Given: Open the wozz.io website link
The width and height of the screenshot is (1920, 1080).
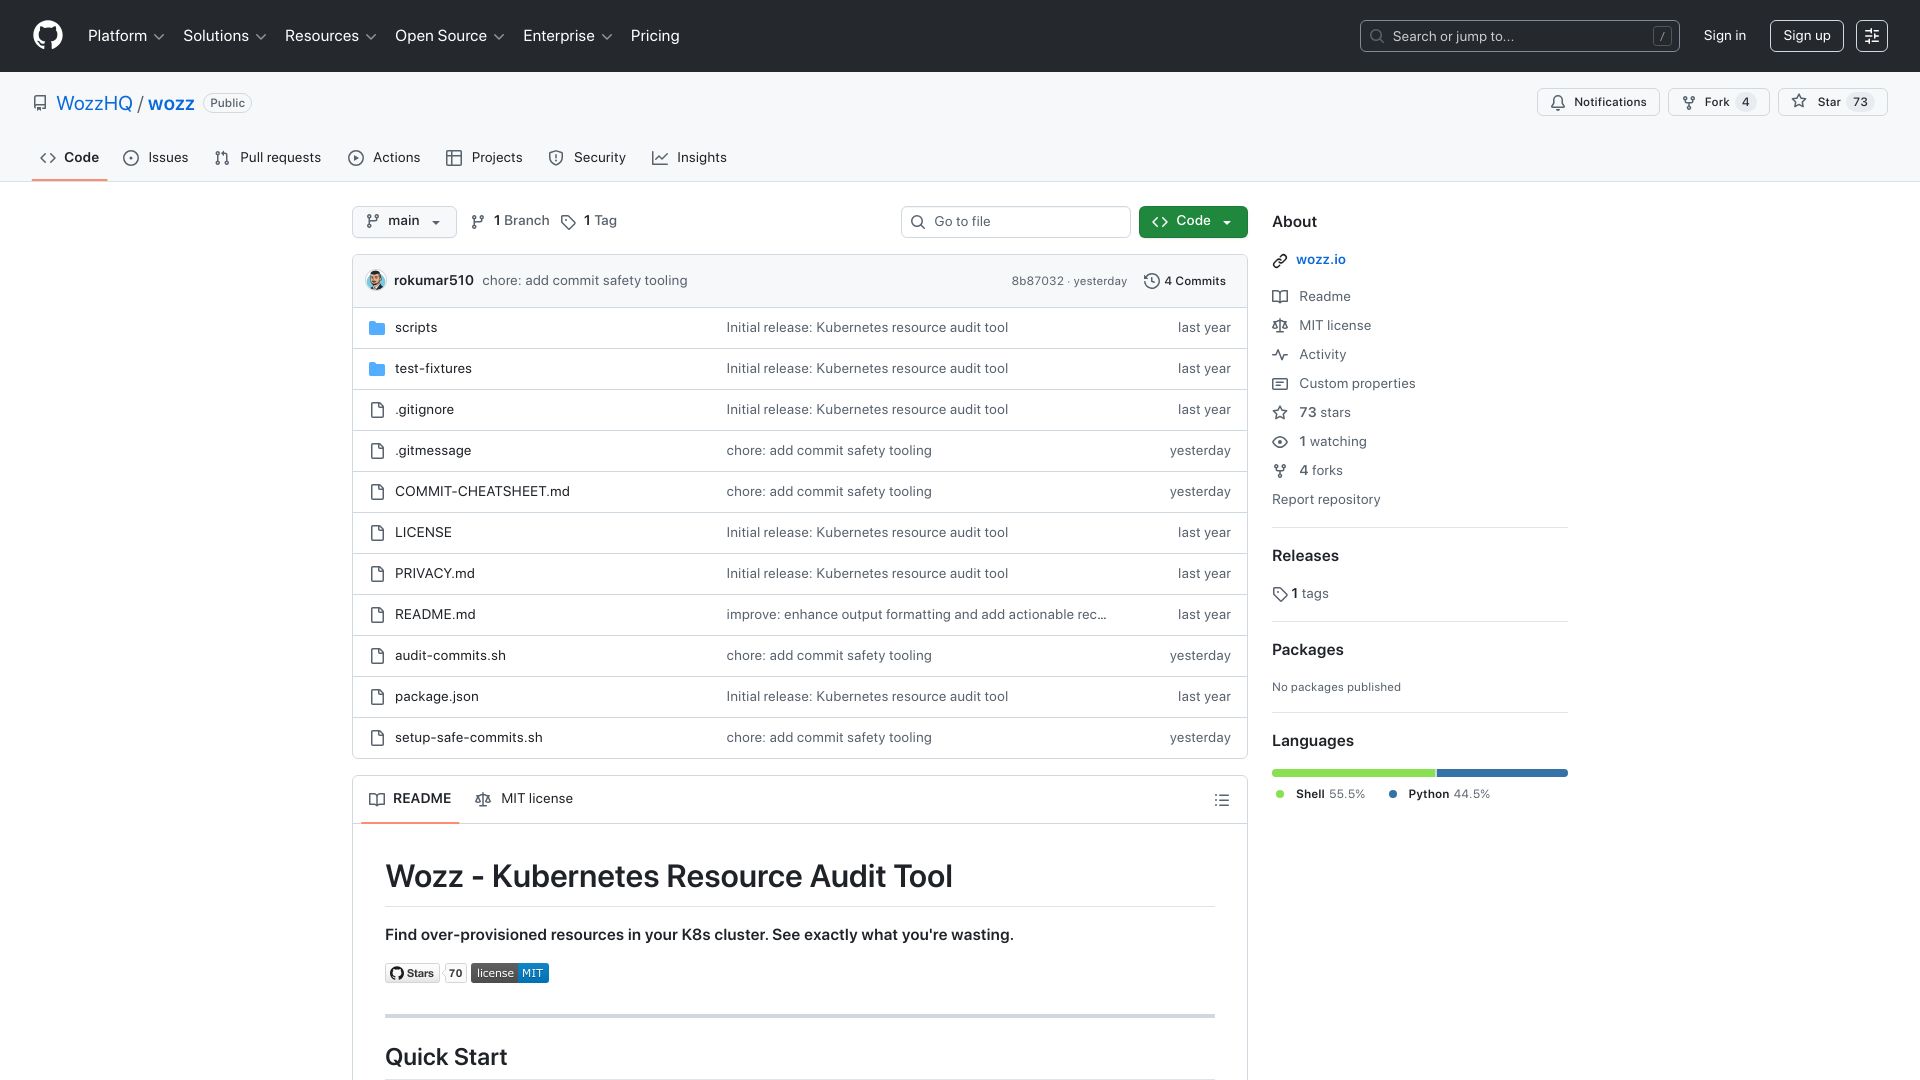Looking at the screenshot, I should 1321,260.
